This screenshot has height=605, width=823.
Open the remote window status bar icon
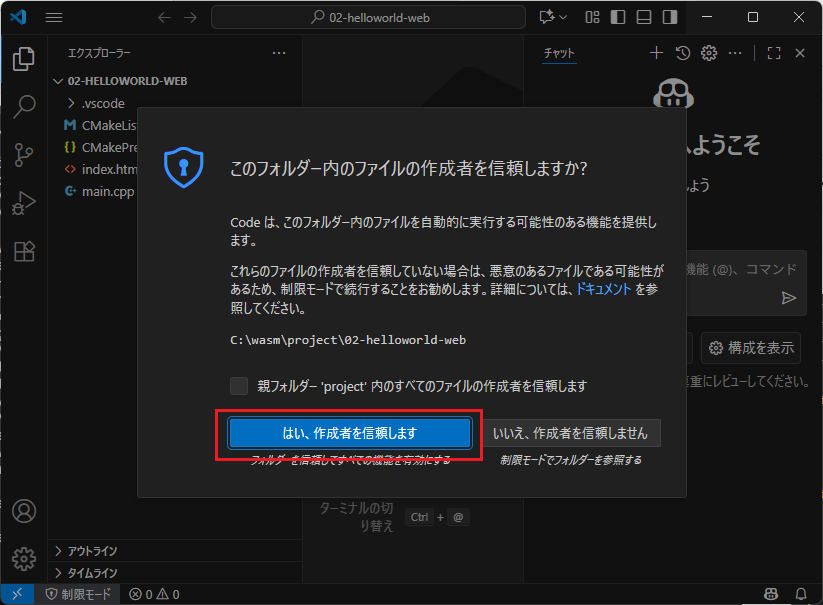coord(17,594)
